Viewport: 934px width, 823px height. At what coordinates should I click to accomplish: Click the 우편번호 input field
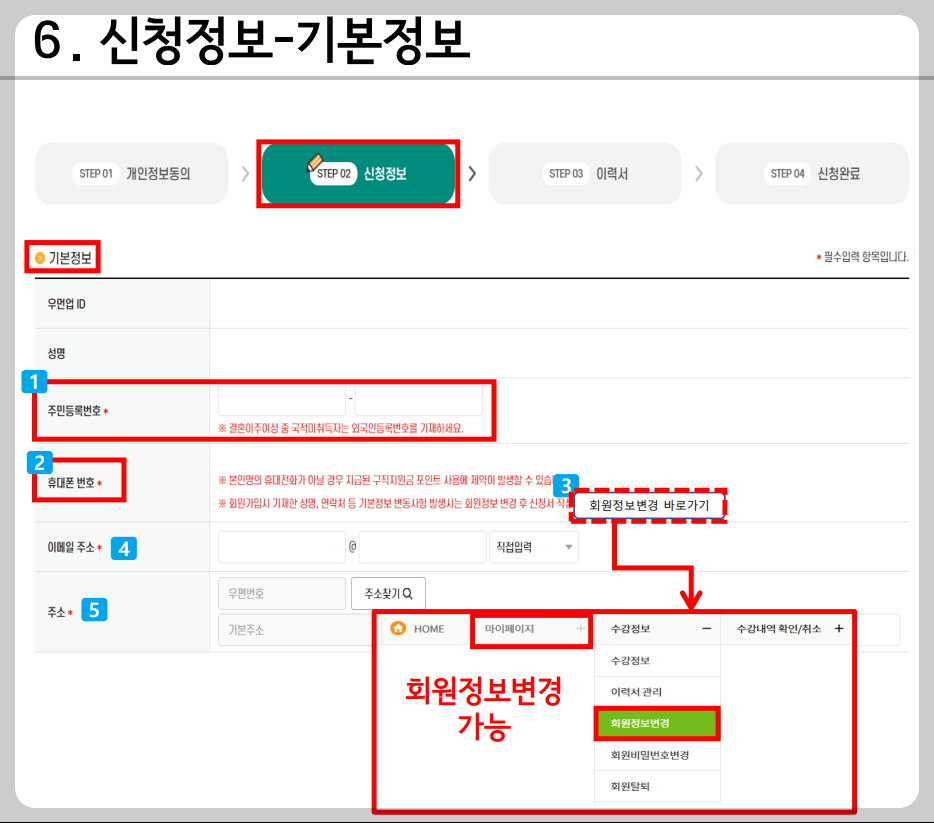[x=281, y=593]
